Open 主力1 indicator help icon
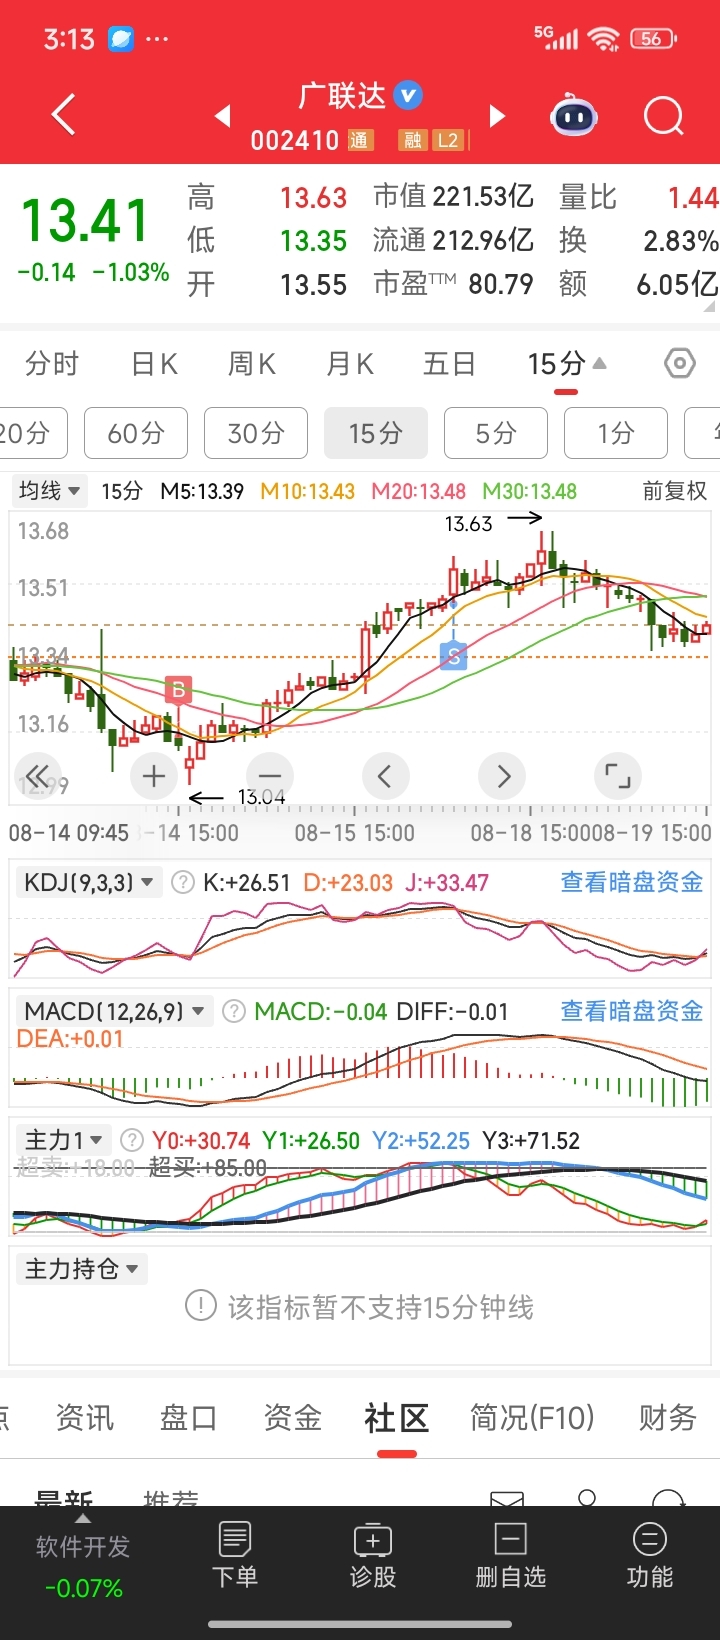This screenshot has width=720, height=1640. tap(131, 1140)
